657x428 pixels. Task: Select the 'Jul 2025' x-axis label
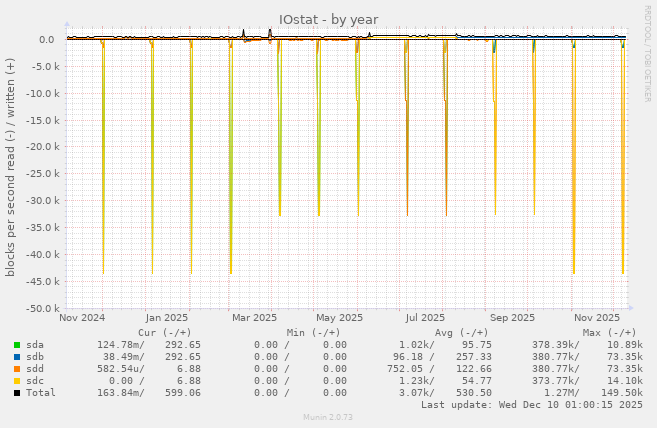coord(427,318)
